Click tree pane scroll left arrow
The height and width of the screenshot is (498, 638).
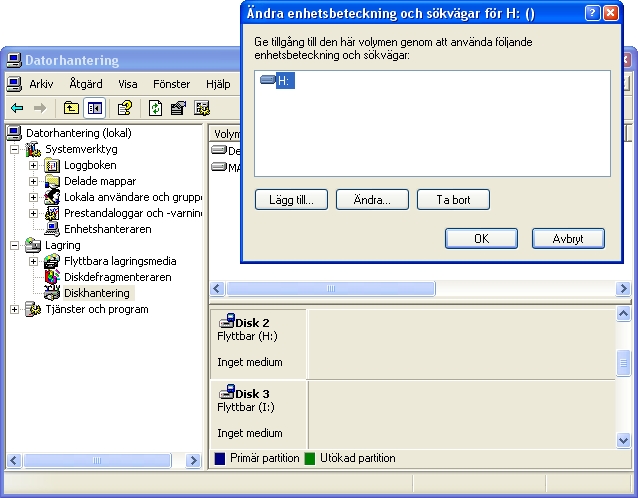13,461
